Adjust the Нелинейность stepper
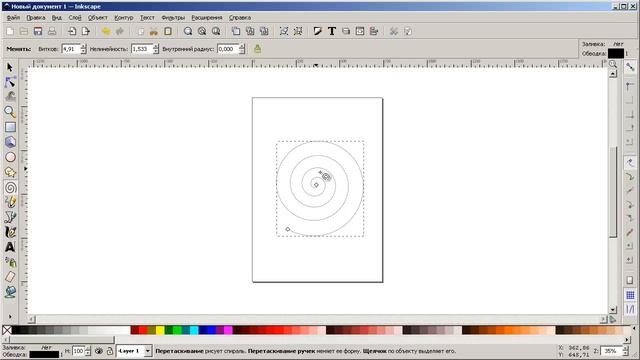Viewport: 640px width, 360px height. 156,49
